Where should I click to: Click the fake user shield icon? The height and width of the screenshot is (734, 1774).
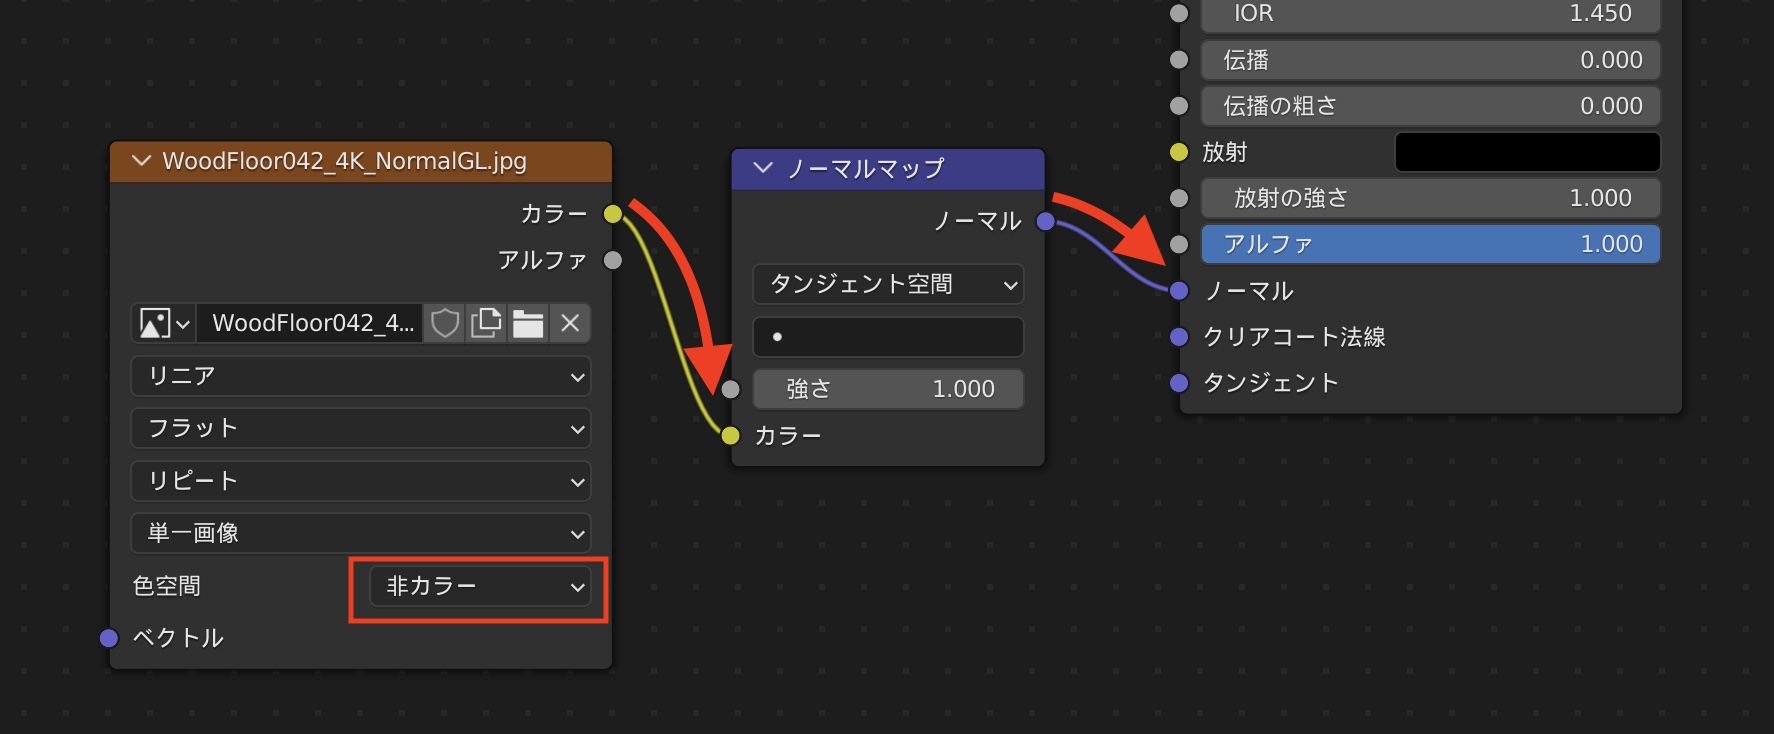[444, 323]
